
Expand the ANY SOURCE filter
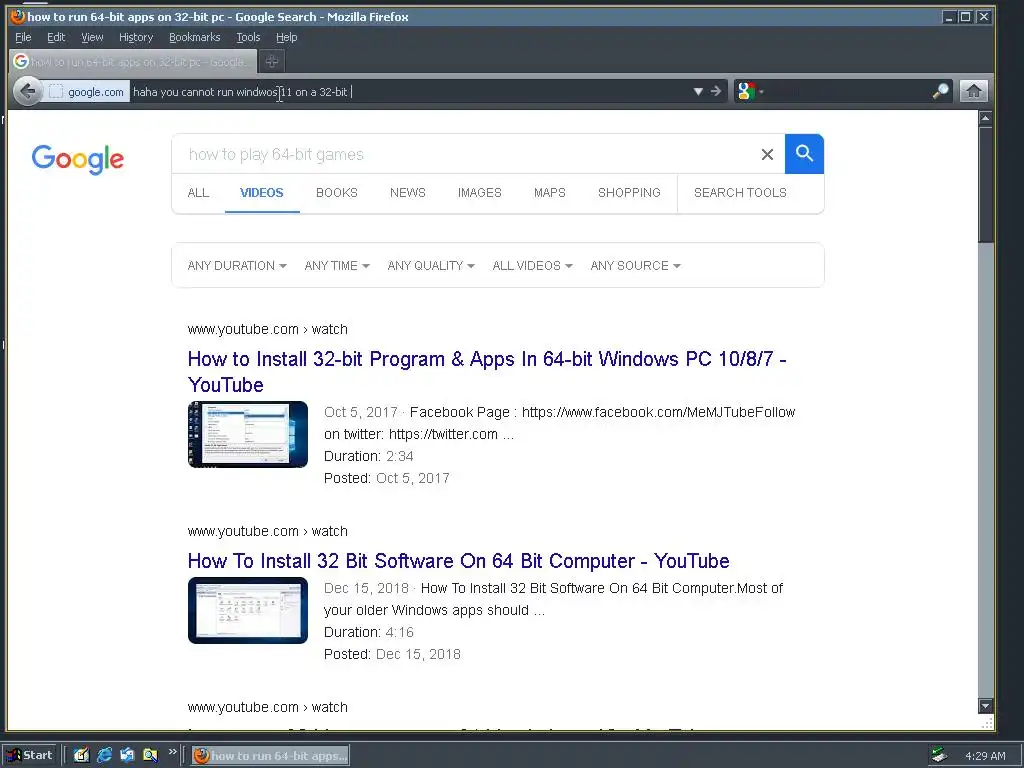(x=635, y=266)
